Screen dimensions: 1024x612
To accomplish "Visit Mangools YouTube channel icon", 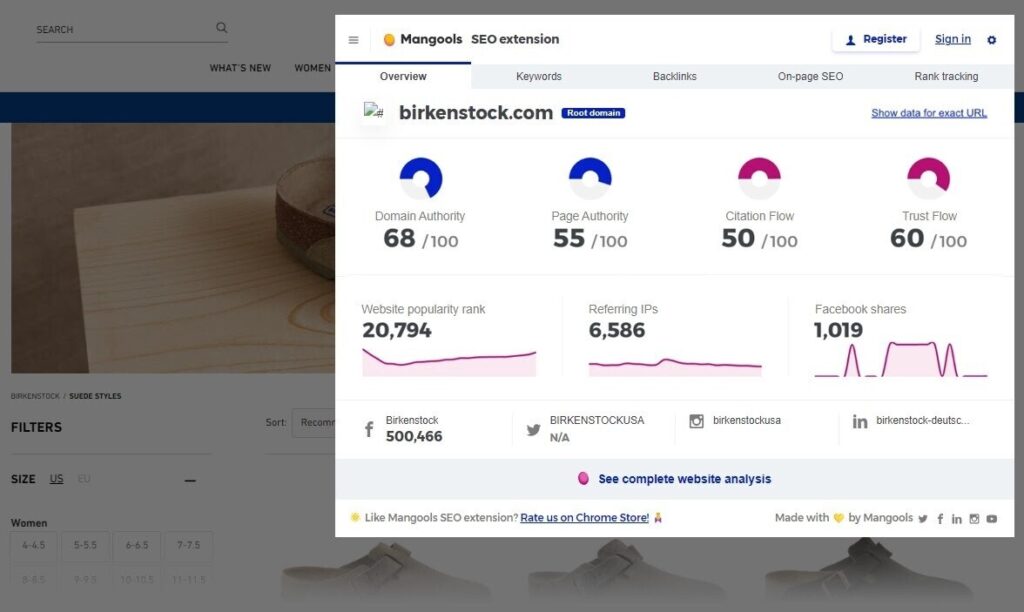I will tap(991, 519).
